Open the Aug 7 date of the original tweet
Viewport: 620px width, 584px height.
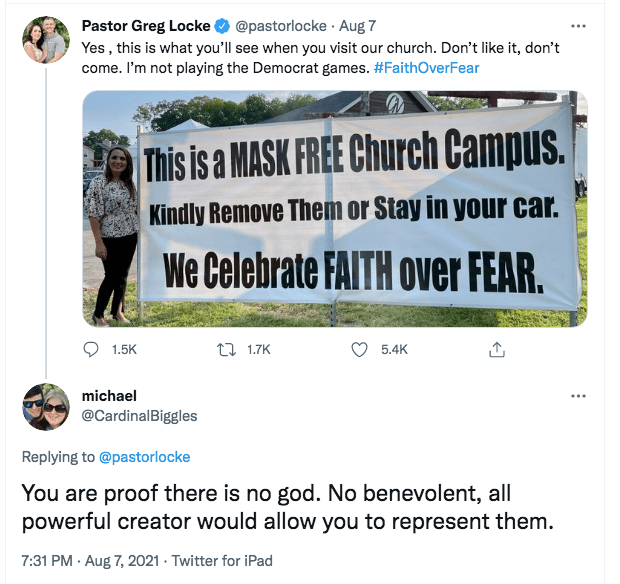358,26
